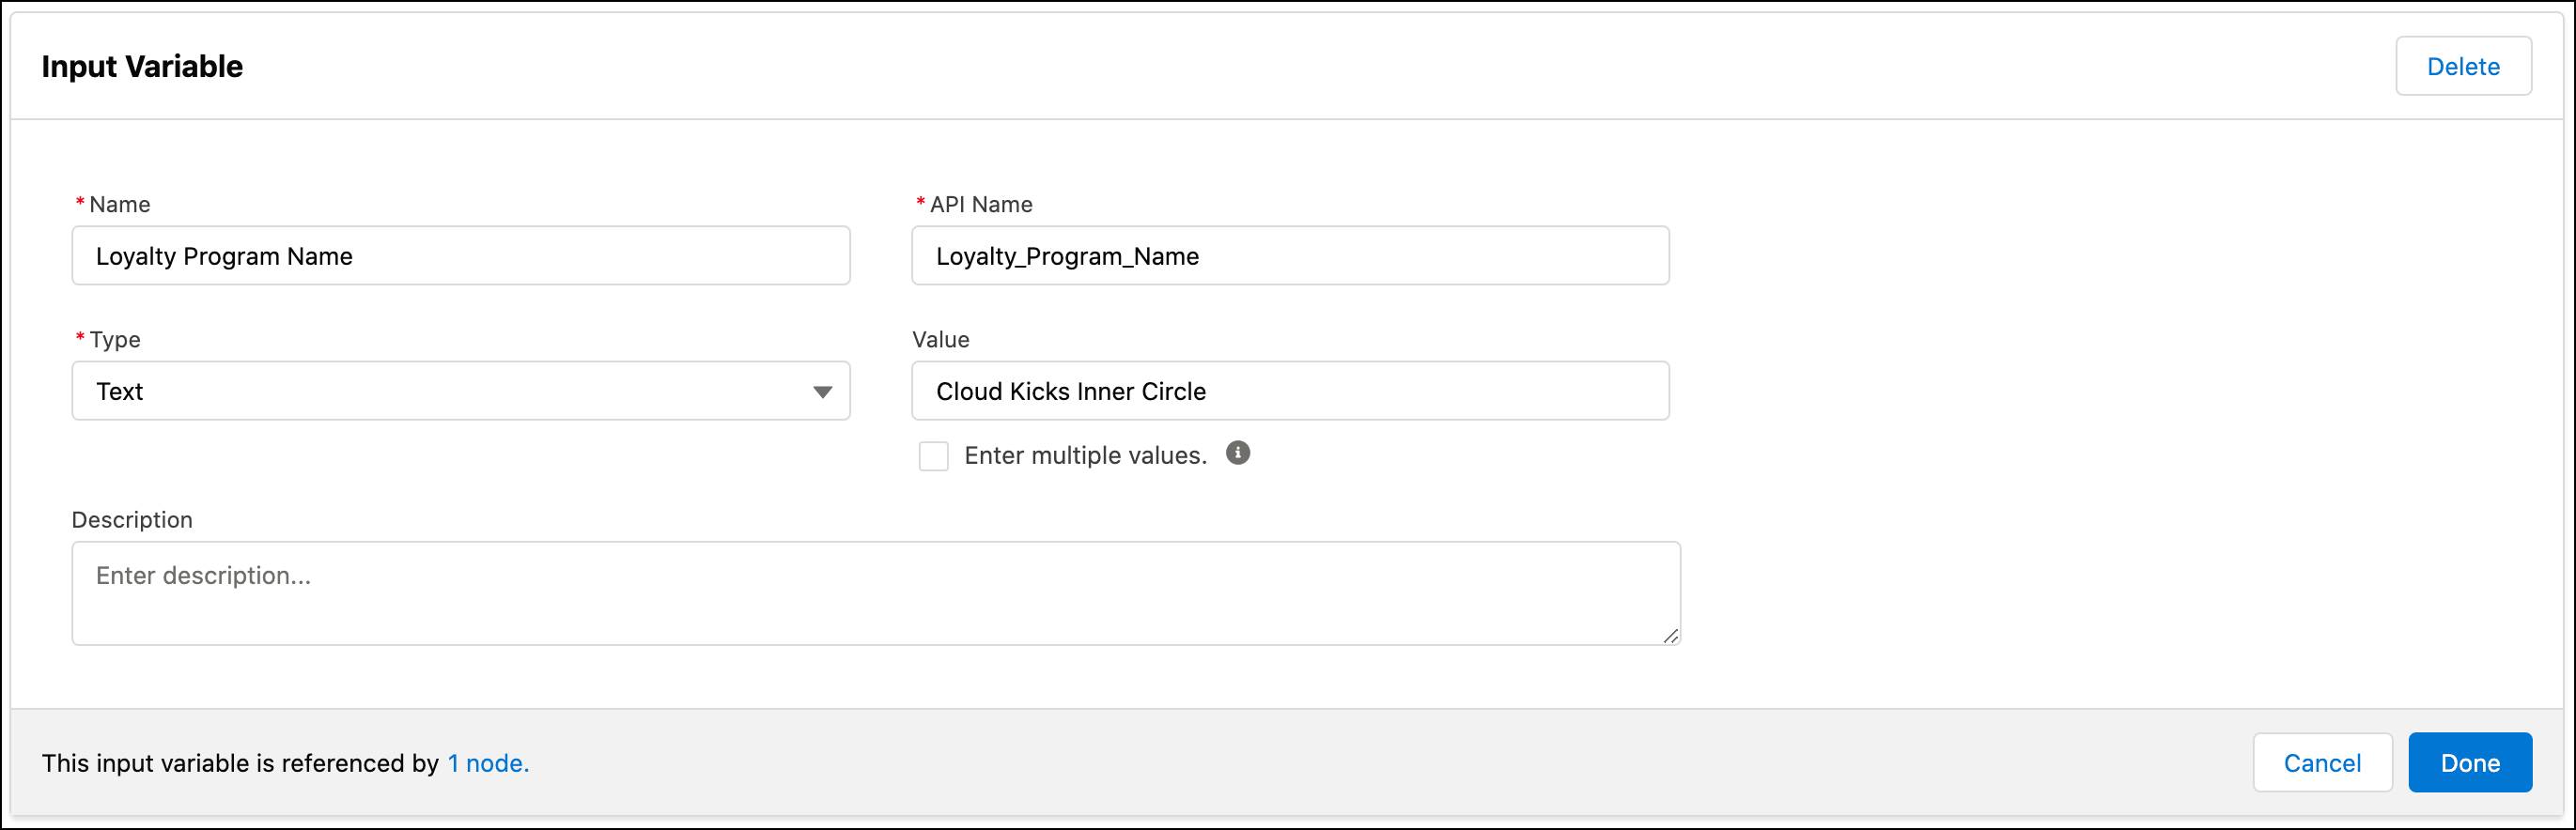Edit the Name field containing Loyalty Program Name

click(460, 255)
